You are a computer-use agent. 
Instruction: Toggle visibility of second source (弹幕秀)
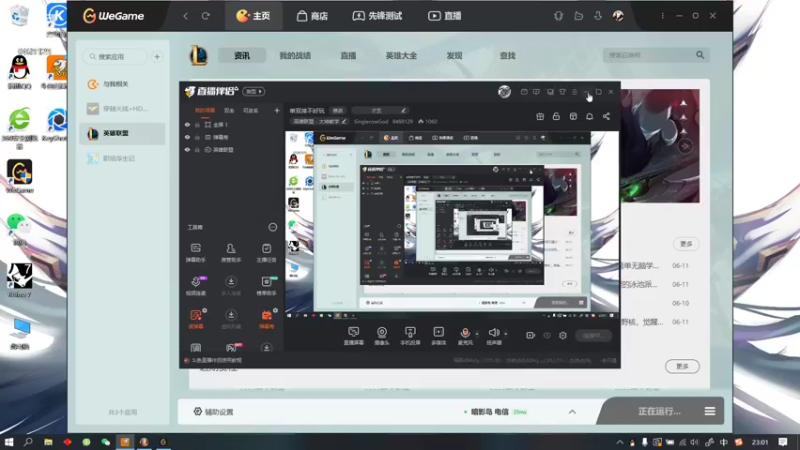tap(187, 137)
